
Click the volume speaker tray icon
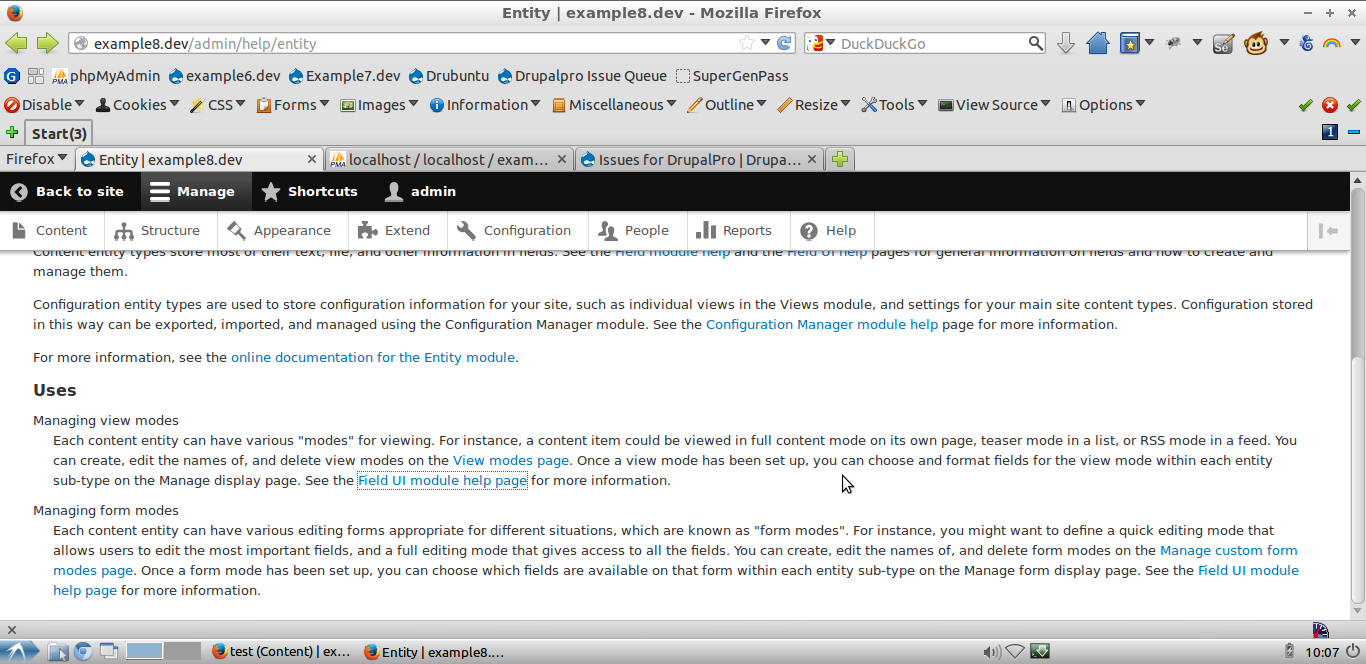point(991,652)
